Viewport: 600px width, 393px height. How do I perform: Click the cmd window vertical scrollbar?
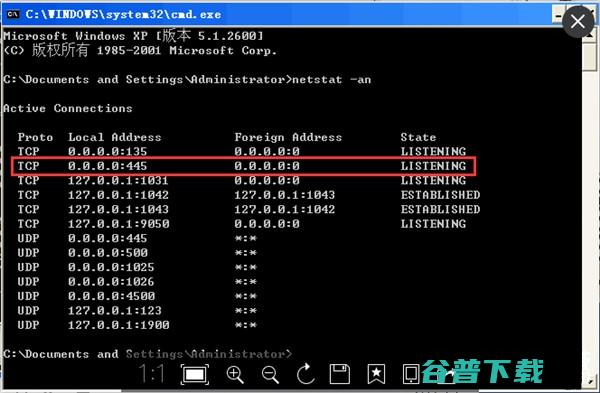pos(590,207)
